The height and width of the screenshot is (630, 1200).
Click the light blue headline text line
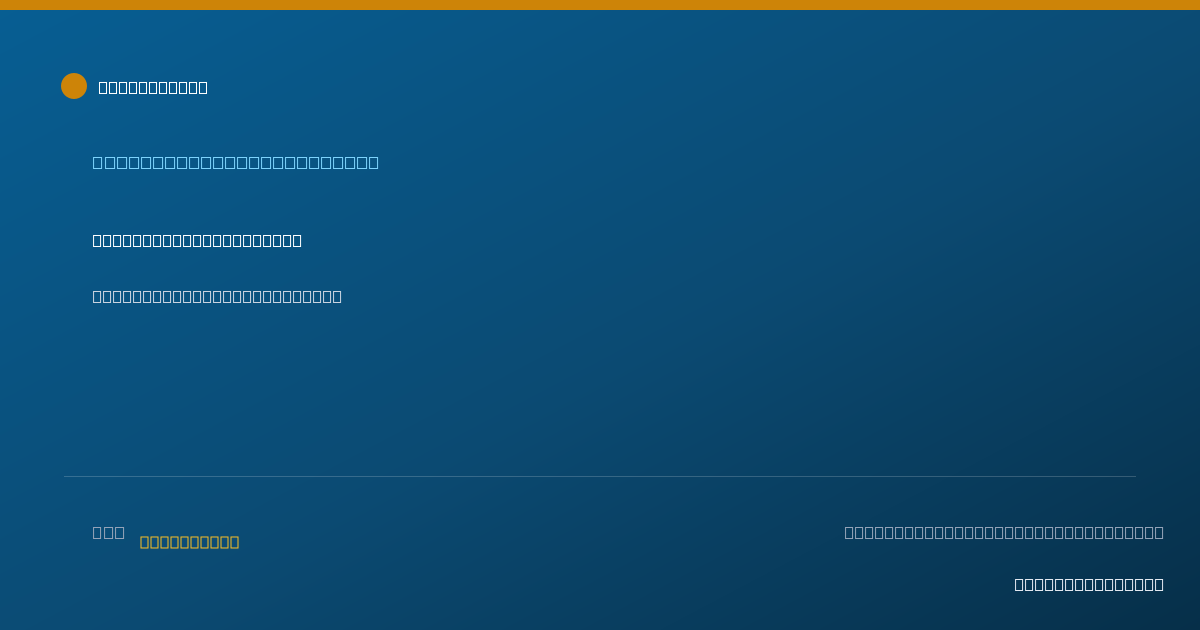coord(236,162)
